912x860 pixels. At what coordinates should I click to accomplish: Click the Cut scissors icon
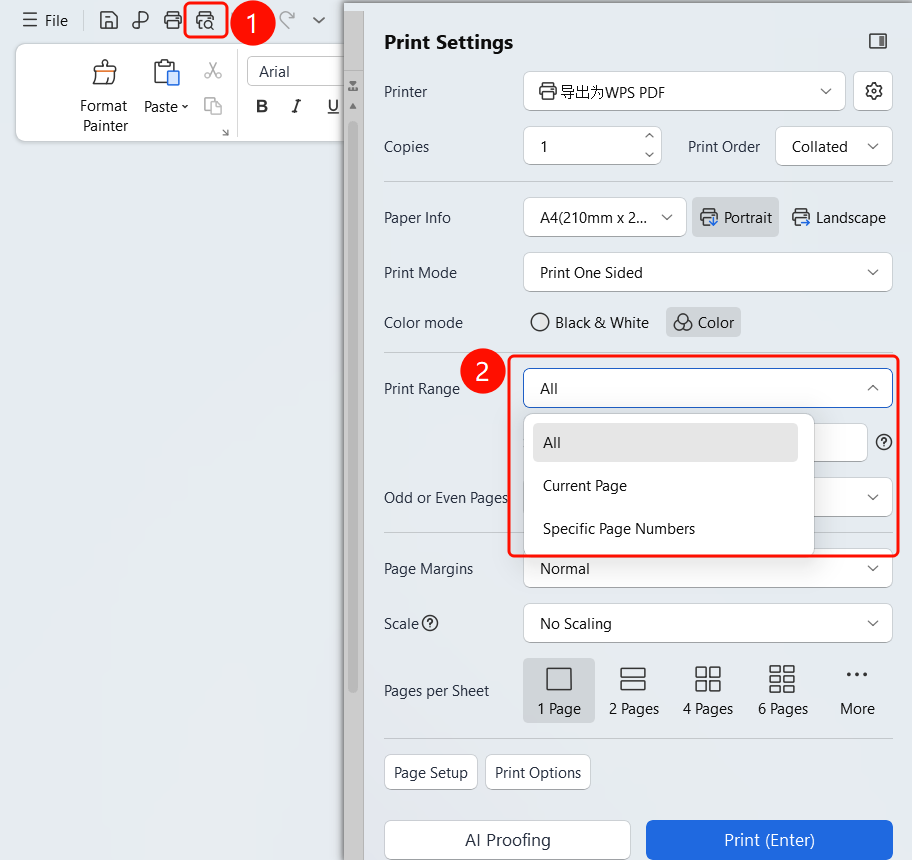213,71
